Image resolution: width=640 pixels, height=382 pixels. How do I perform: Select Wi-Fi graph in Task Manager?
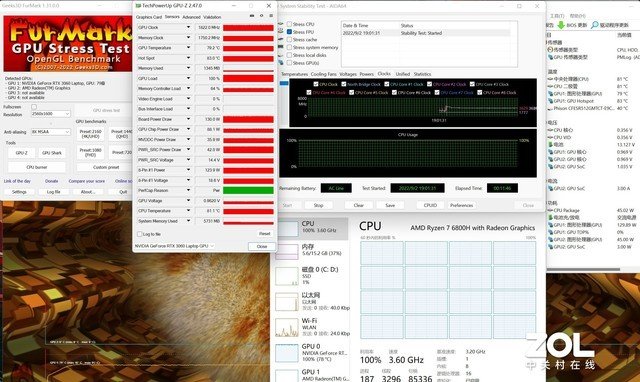tap(287, 327)
